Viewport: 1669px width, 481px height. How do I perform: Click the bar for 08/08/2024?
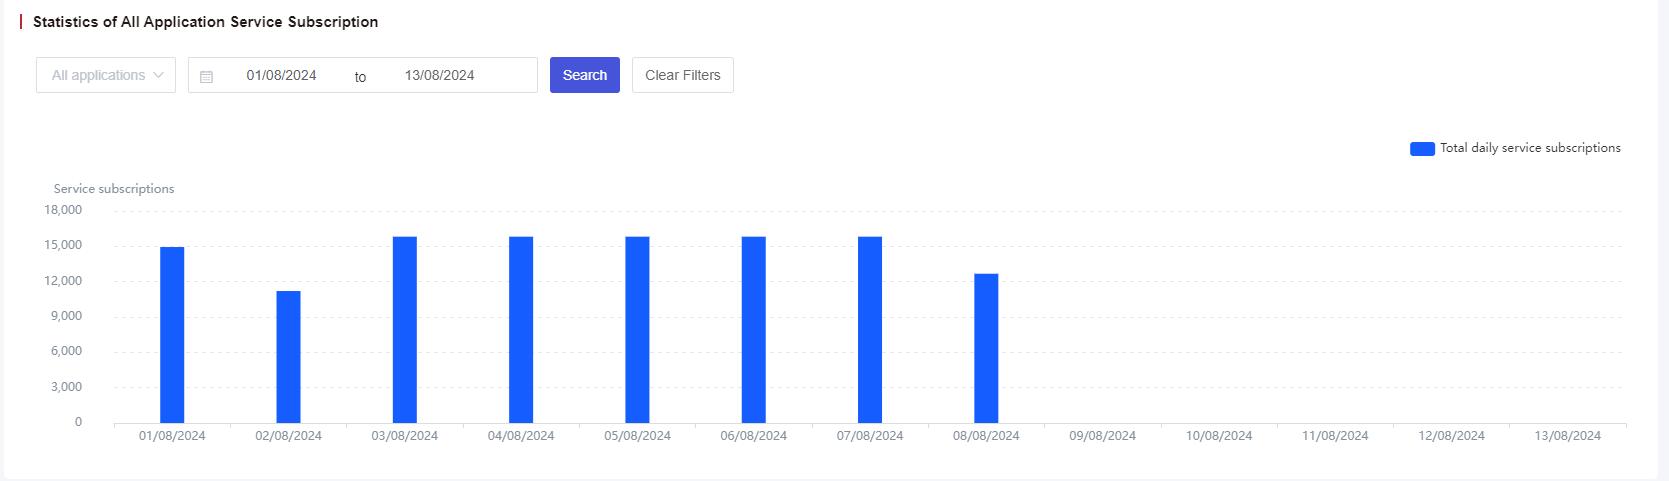pyautogui.click(x=986, y=348)
